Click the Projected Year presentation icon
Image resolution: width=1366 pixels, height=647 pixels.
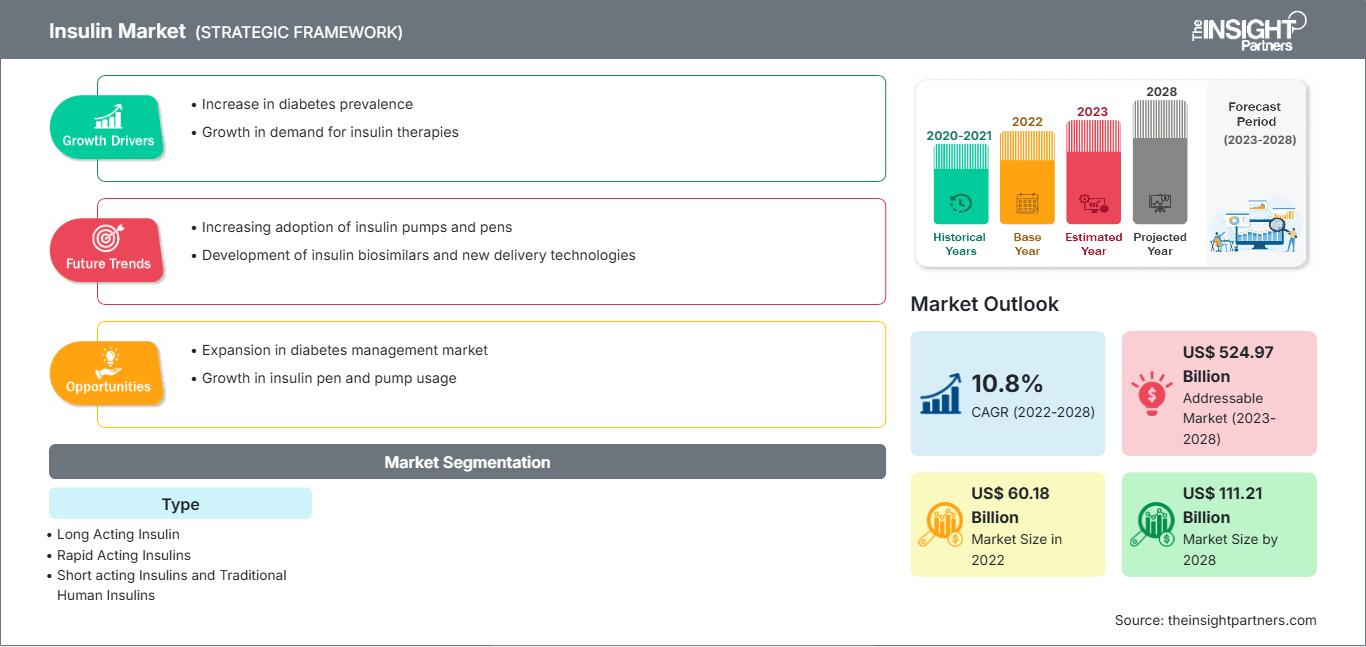pyautogui.click(x=1160, y=203)
